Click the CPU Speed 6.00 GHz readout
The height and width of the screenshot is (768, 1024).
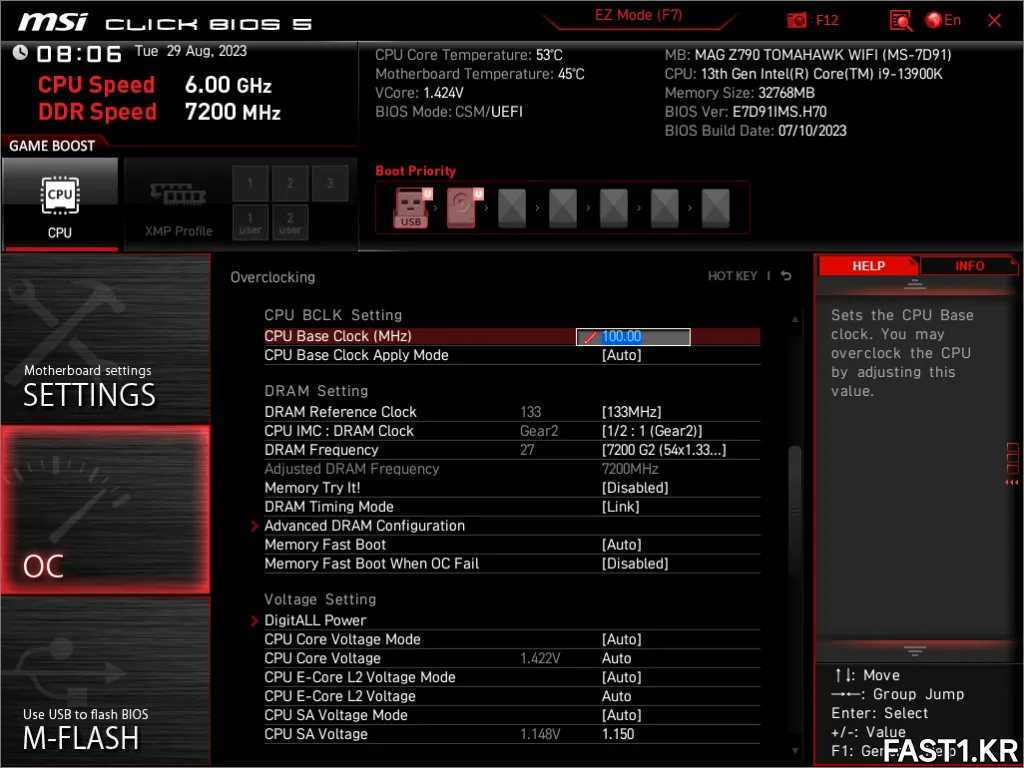[155, 85]
